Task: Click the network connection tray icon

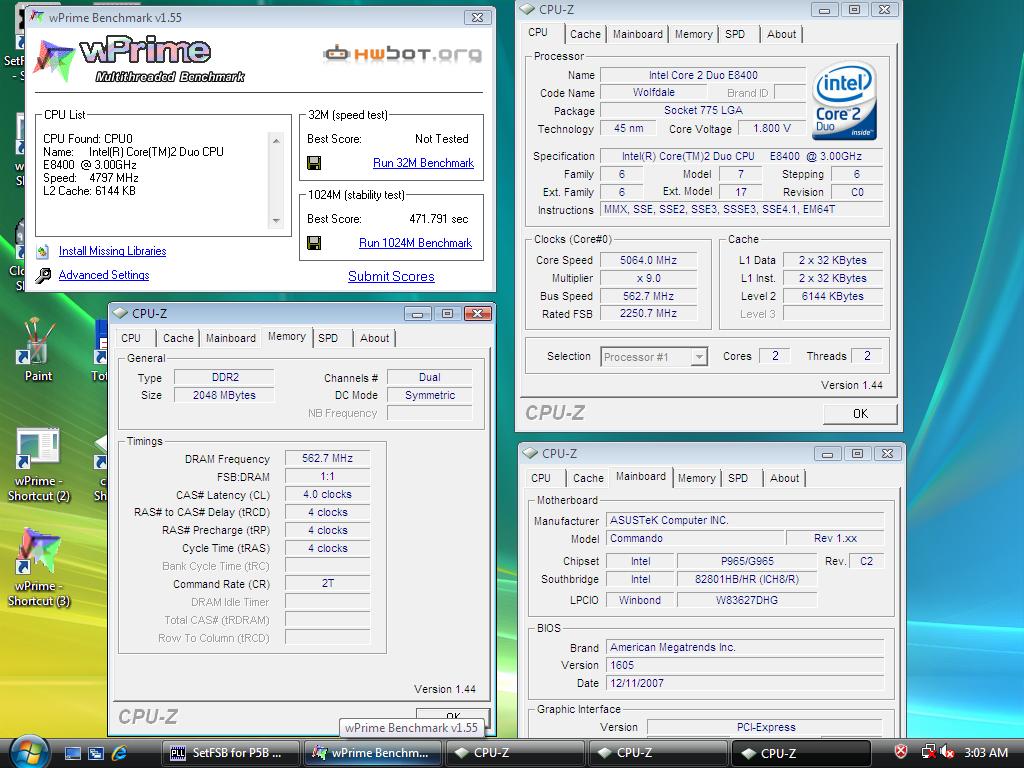Action: [927, 752]
